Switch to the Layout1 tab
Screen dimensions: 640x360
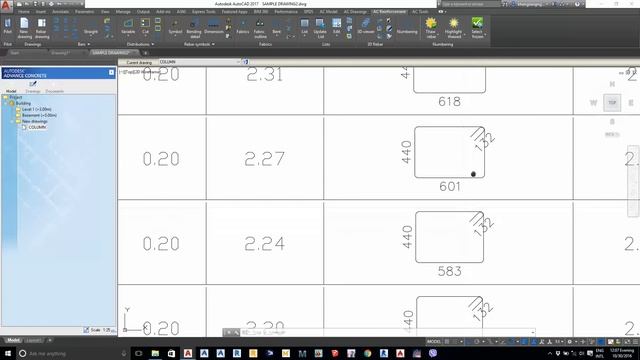coord(33,340)
